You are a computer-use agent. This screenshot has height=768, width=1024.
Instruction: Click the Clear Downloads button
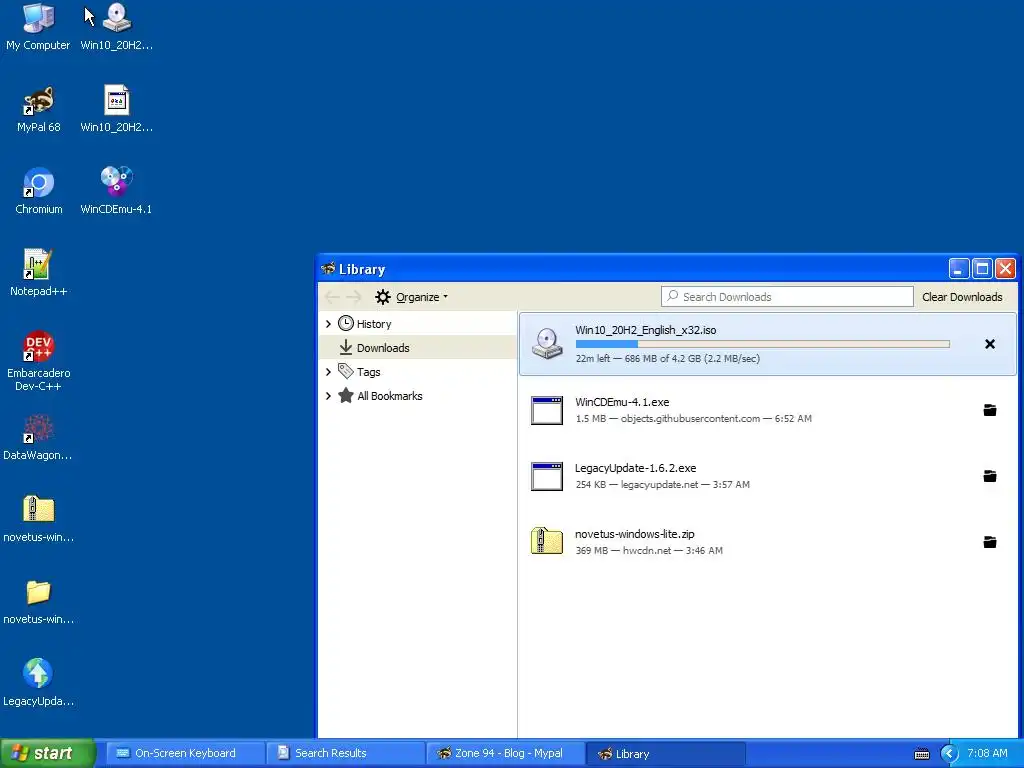pos(962,297)
